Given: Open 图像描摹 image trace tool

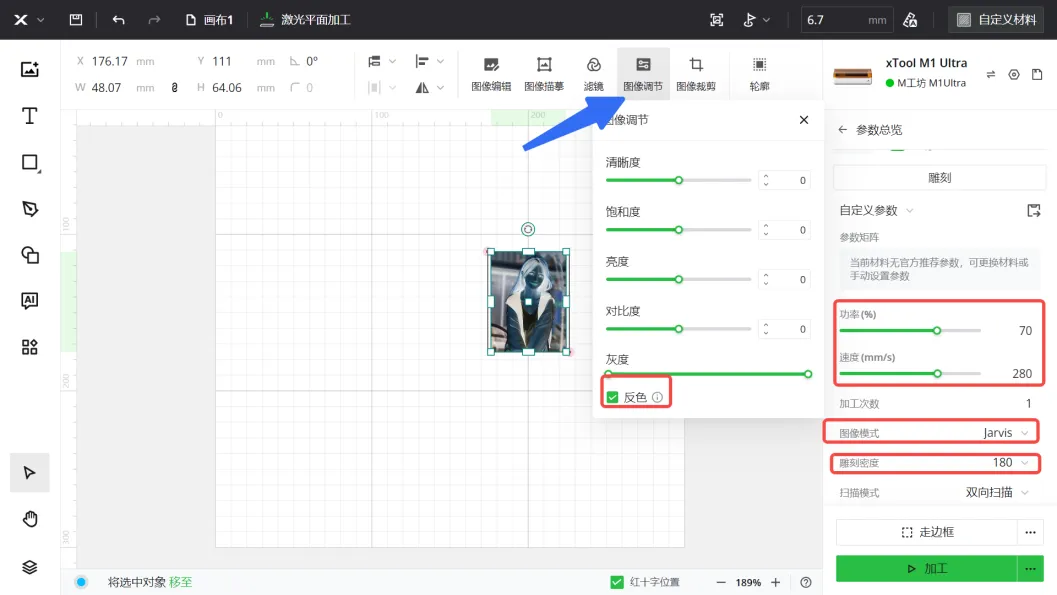Looking at the screenshot, I should coord(544,74).
